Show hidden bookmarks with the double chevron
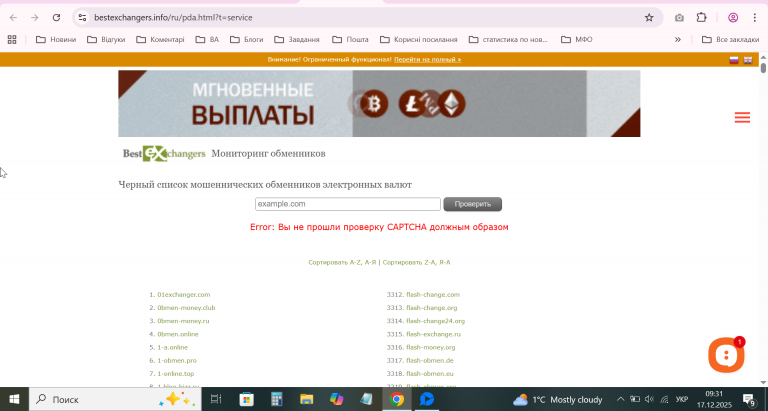This screenshot has height=411, width=768. [x=677, y=40]
